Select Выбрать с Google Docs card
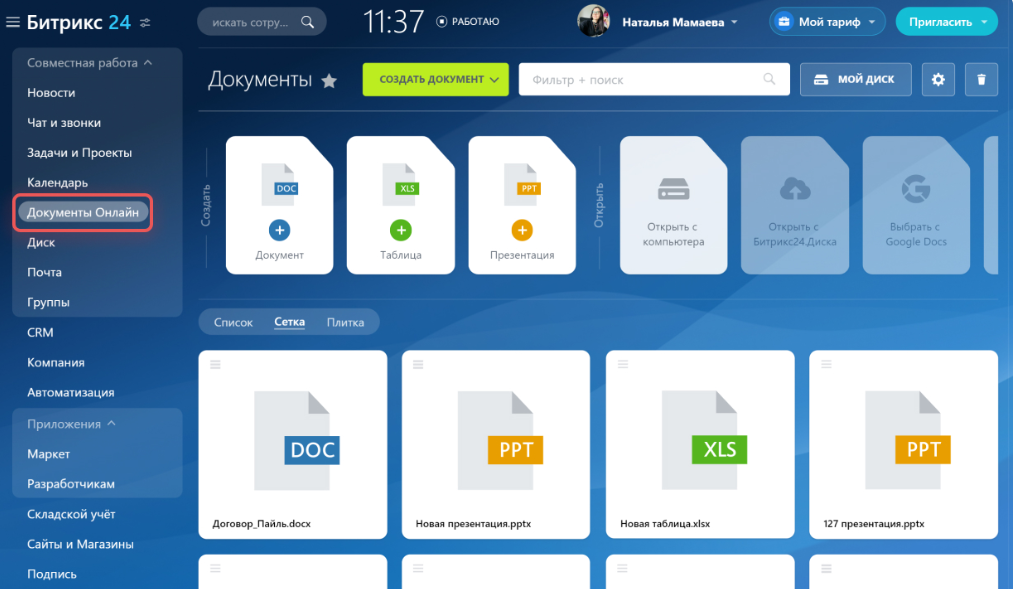The image size is (1013, 589). 916,205
